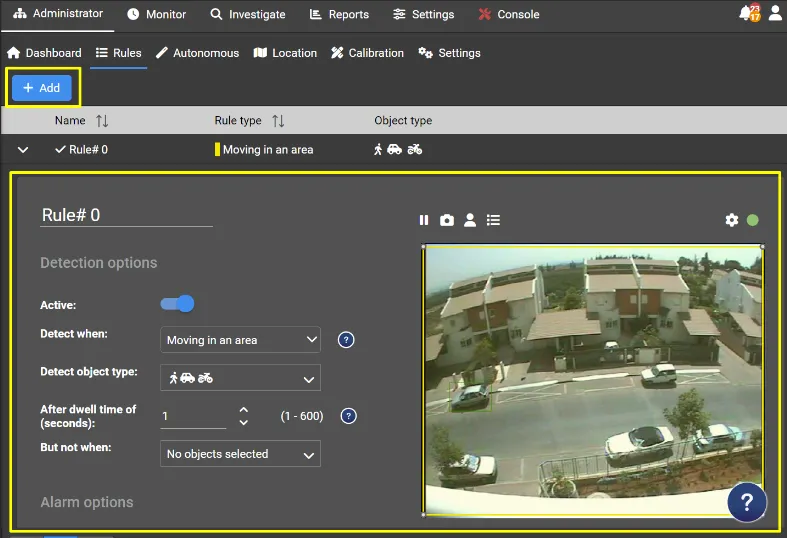The image size is (787, 538).
Task: Select the Rules sub-tab
Action: pos(118,53)
